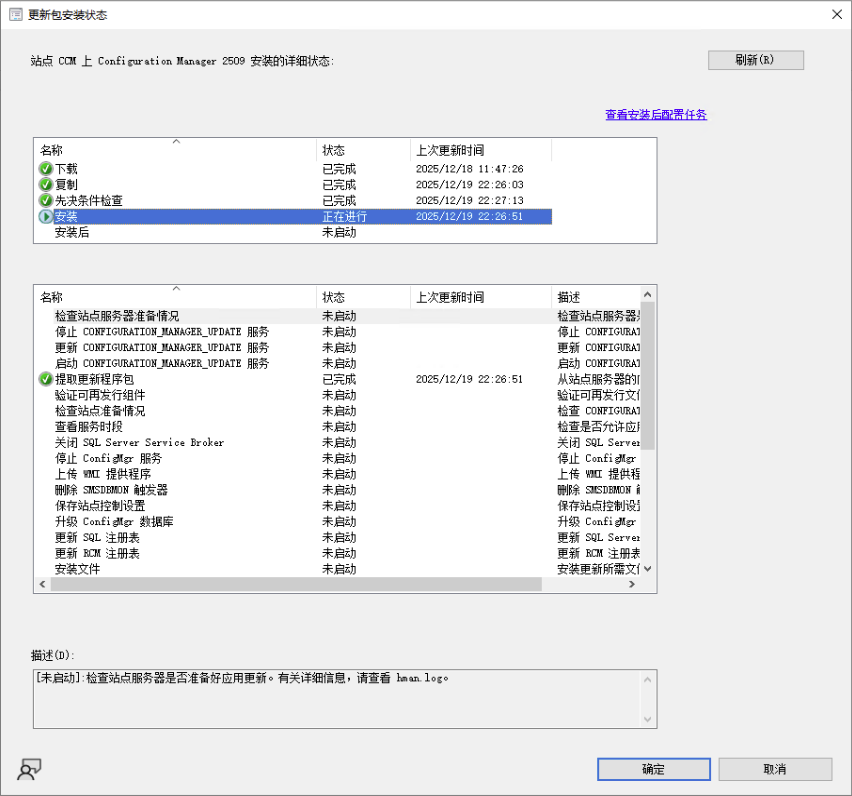Click 先决条件检查 timestamp 2025/12/19 22:27:13
The width and height of the screenshot is (852, 796).
pyautogui.click(x=469, y=200)
